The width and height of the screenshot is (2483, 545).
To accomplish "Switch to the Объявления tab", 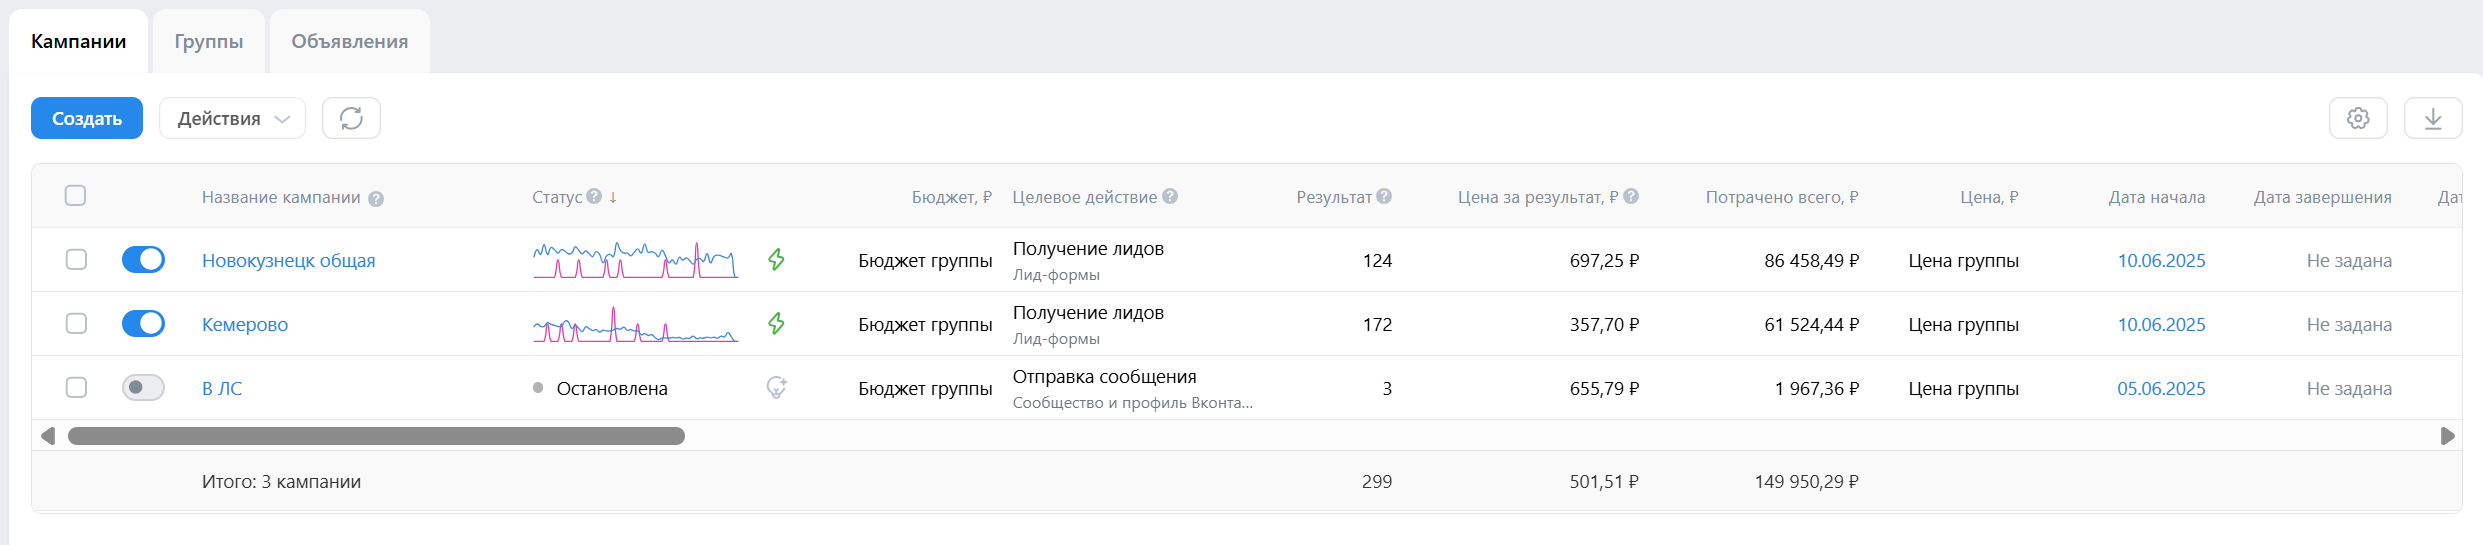I will tap(349, 42).
